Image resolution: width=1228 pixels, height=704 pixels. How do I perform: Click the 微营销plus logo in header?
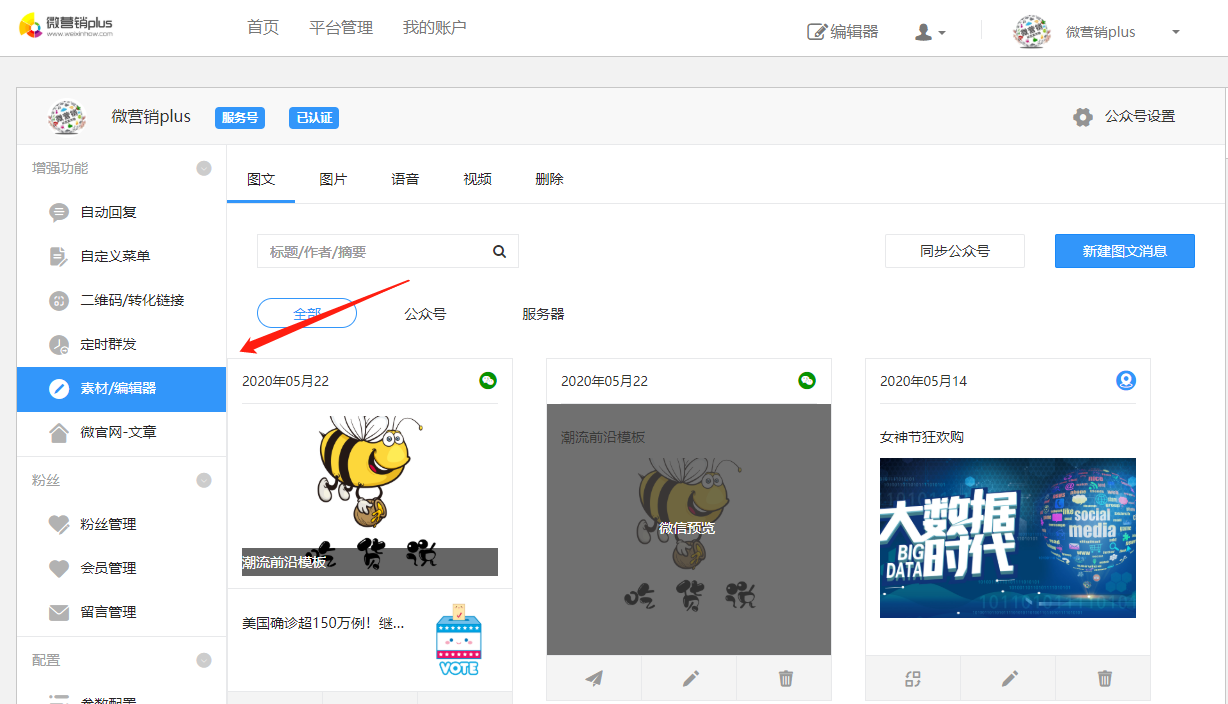click(66, 26)
